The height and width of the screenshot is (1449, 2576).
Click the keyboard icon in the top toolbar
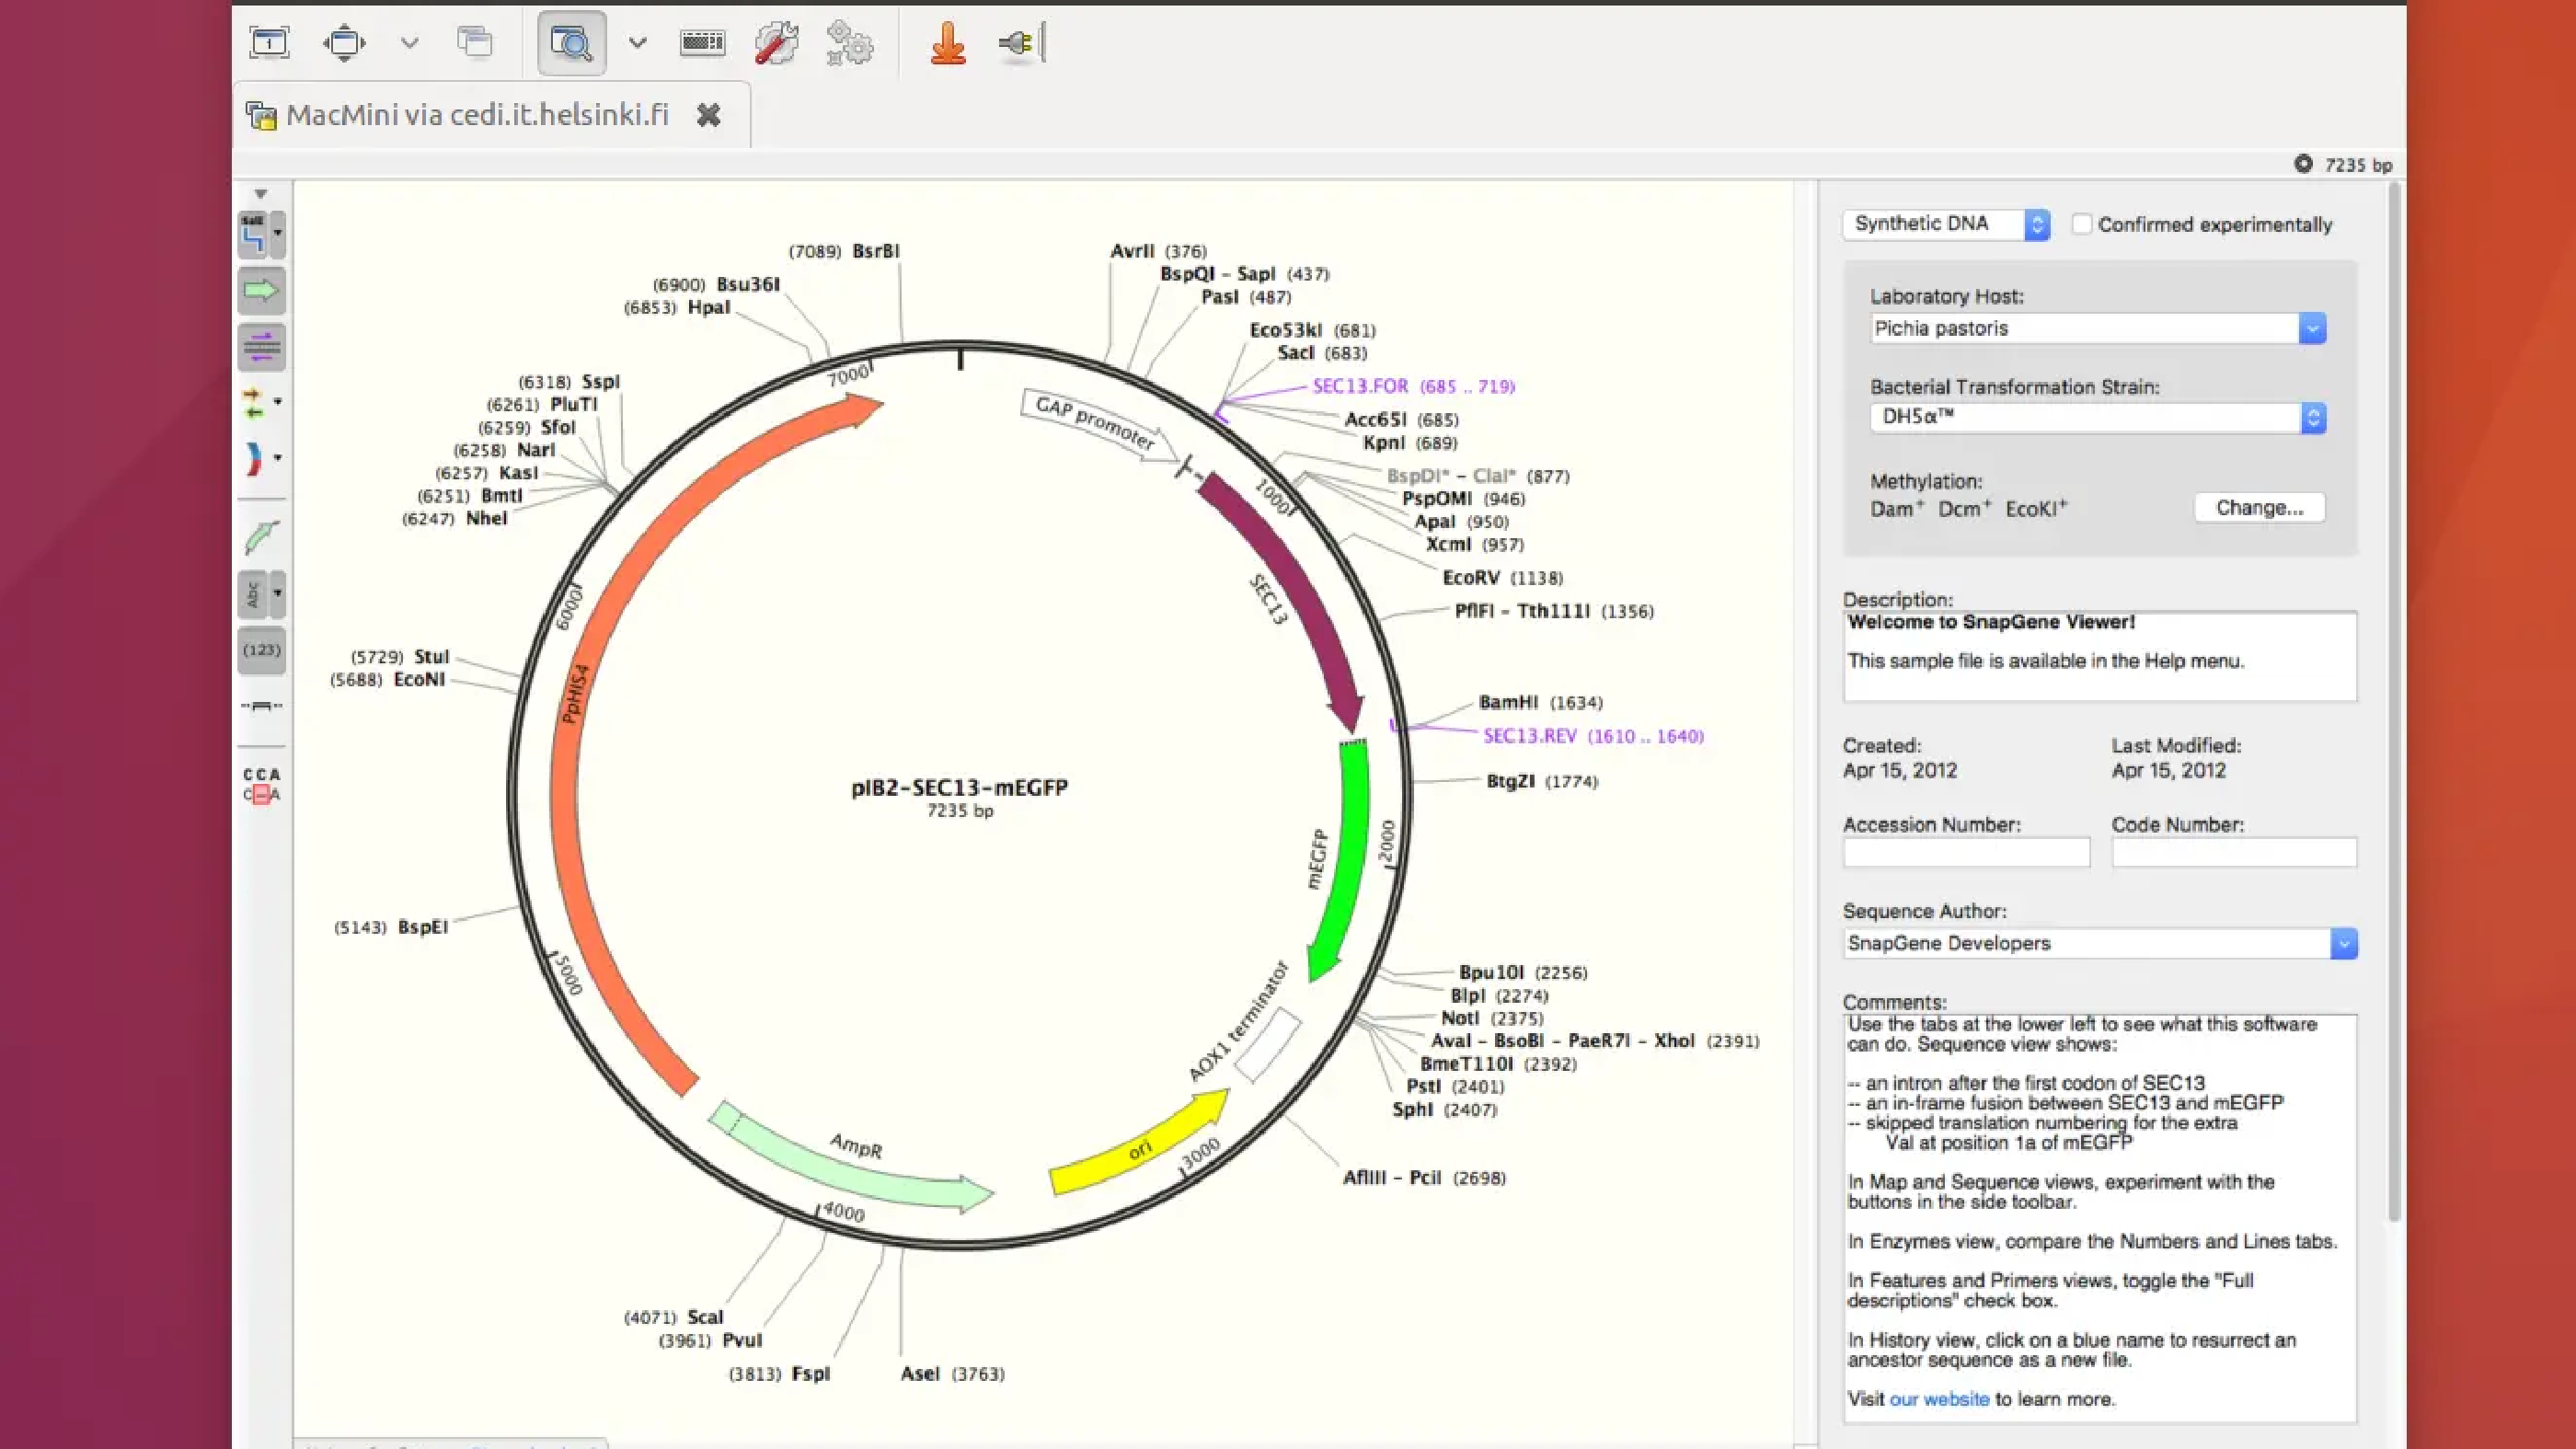tap(702, 43)
